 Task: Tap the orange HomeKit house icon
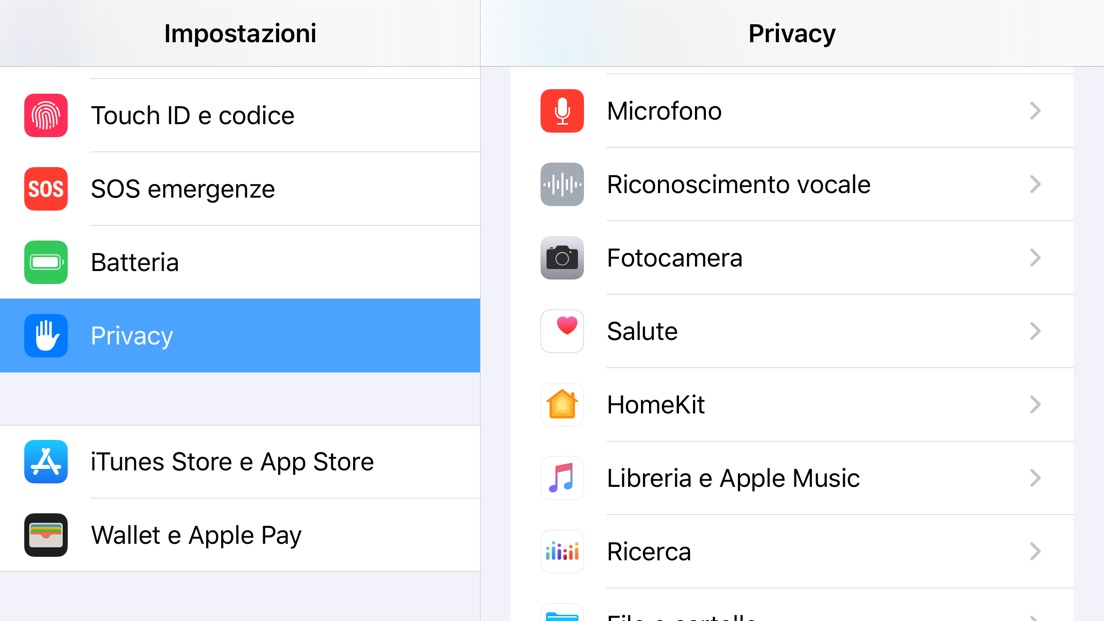562,405
